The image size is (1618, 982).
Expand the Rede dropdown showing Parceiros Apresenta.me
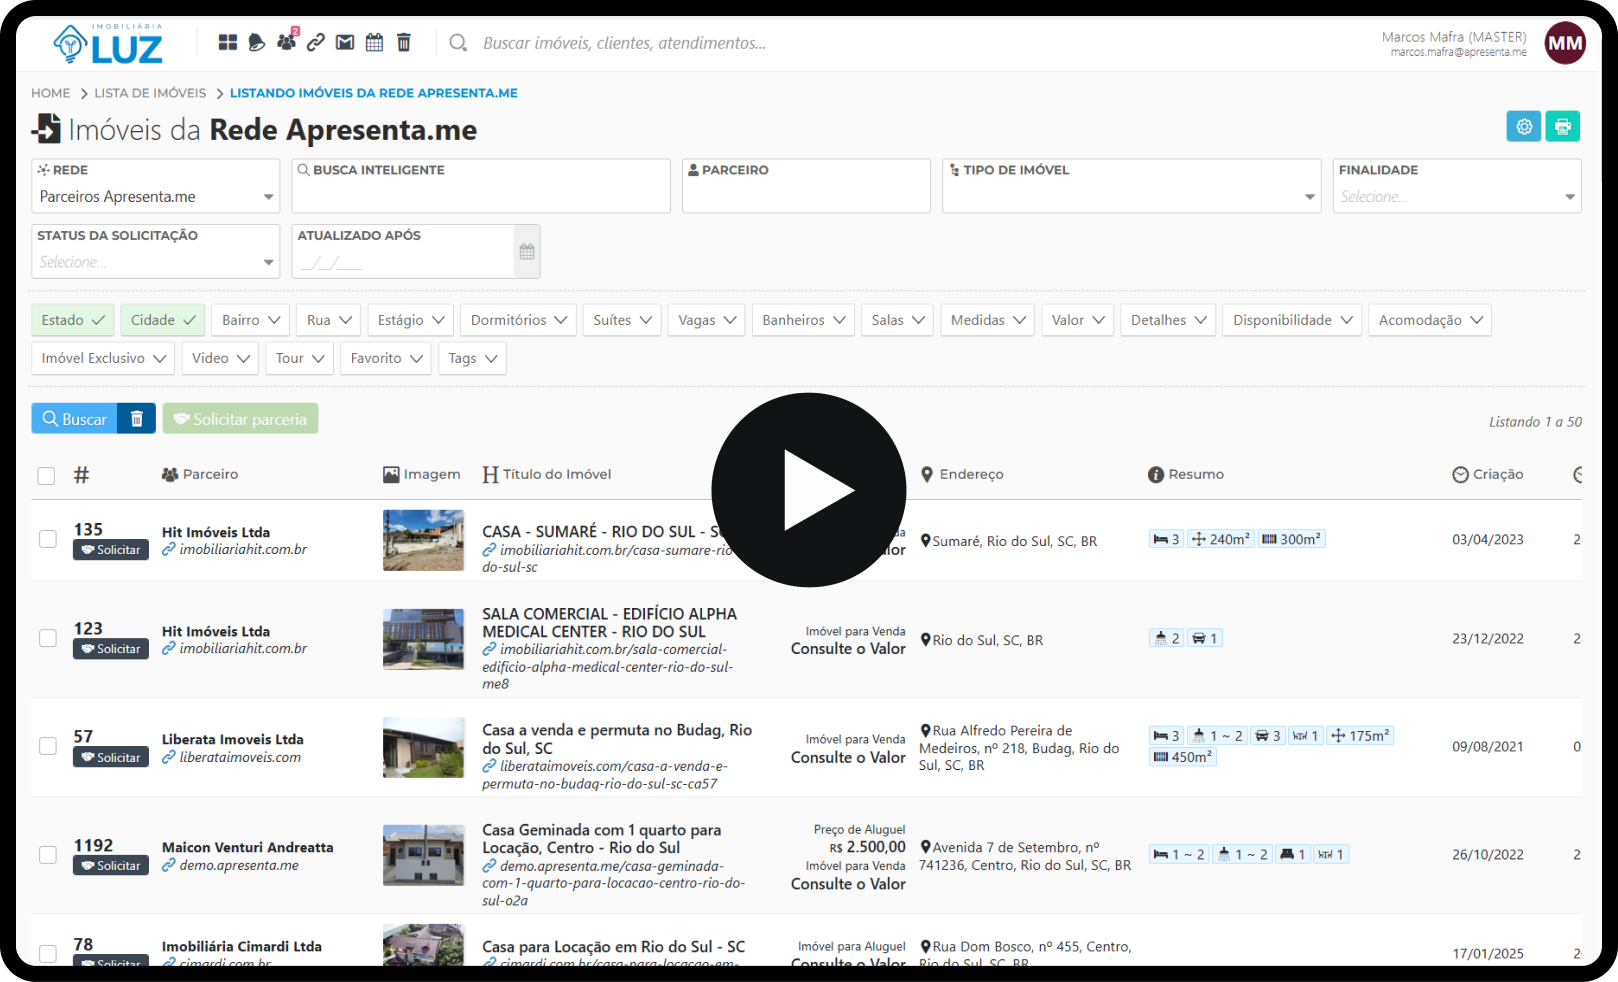click(155, 197)
